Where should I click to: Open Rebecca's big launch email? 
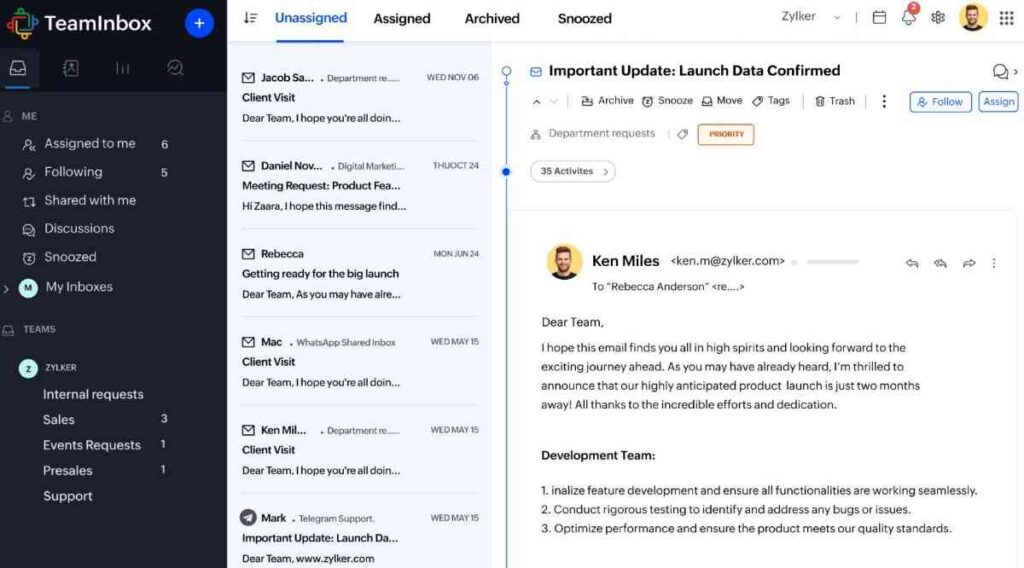[360, 274]
